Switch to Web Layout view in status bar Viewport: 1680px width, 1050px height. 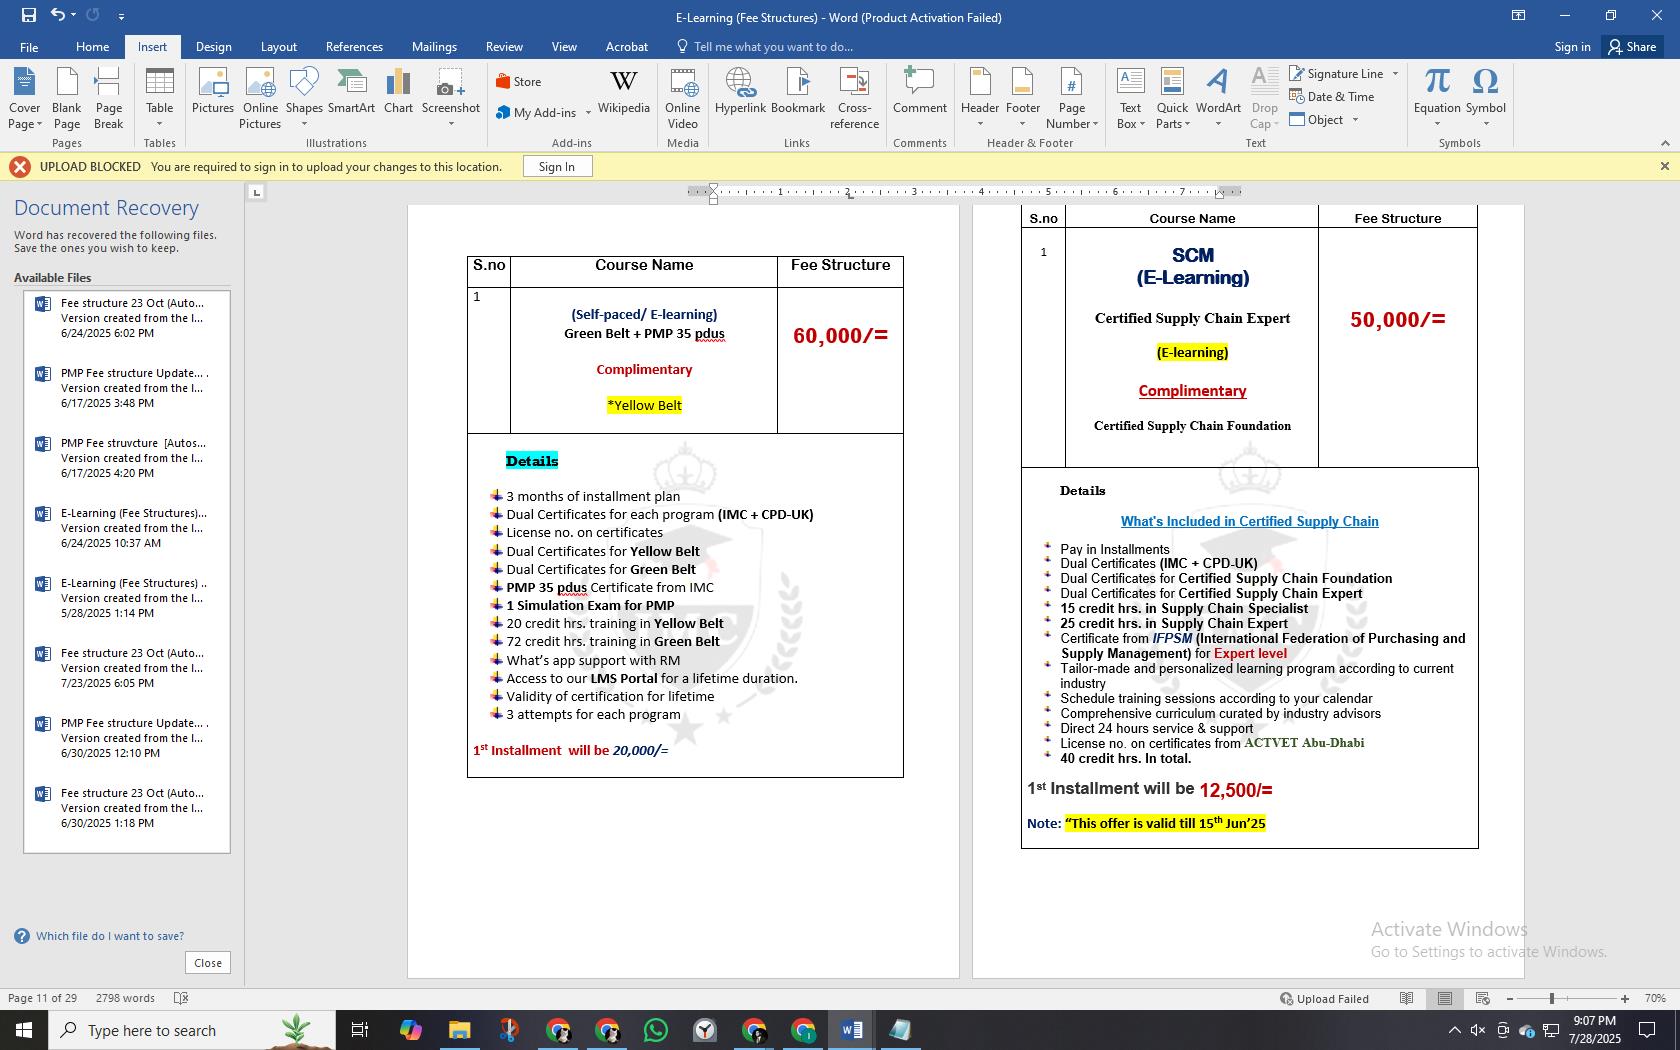coord(1483,999)
